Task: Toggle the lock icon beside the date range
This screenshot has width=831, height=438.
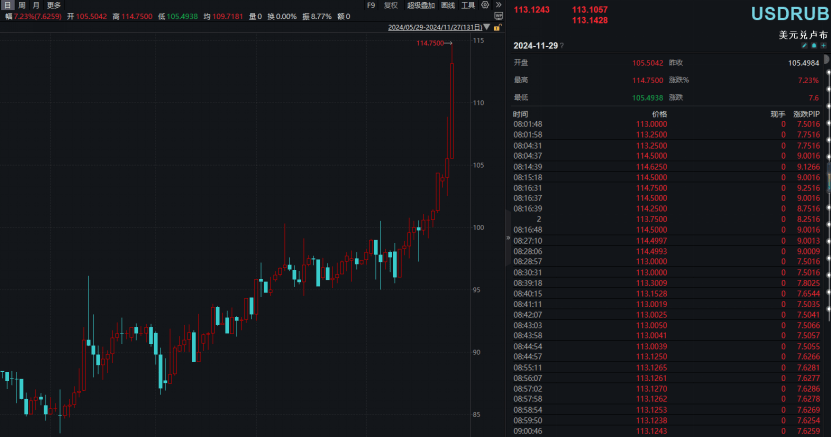Action: tap(495, 28)
